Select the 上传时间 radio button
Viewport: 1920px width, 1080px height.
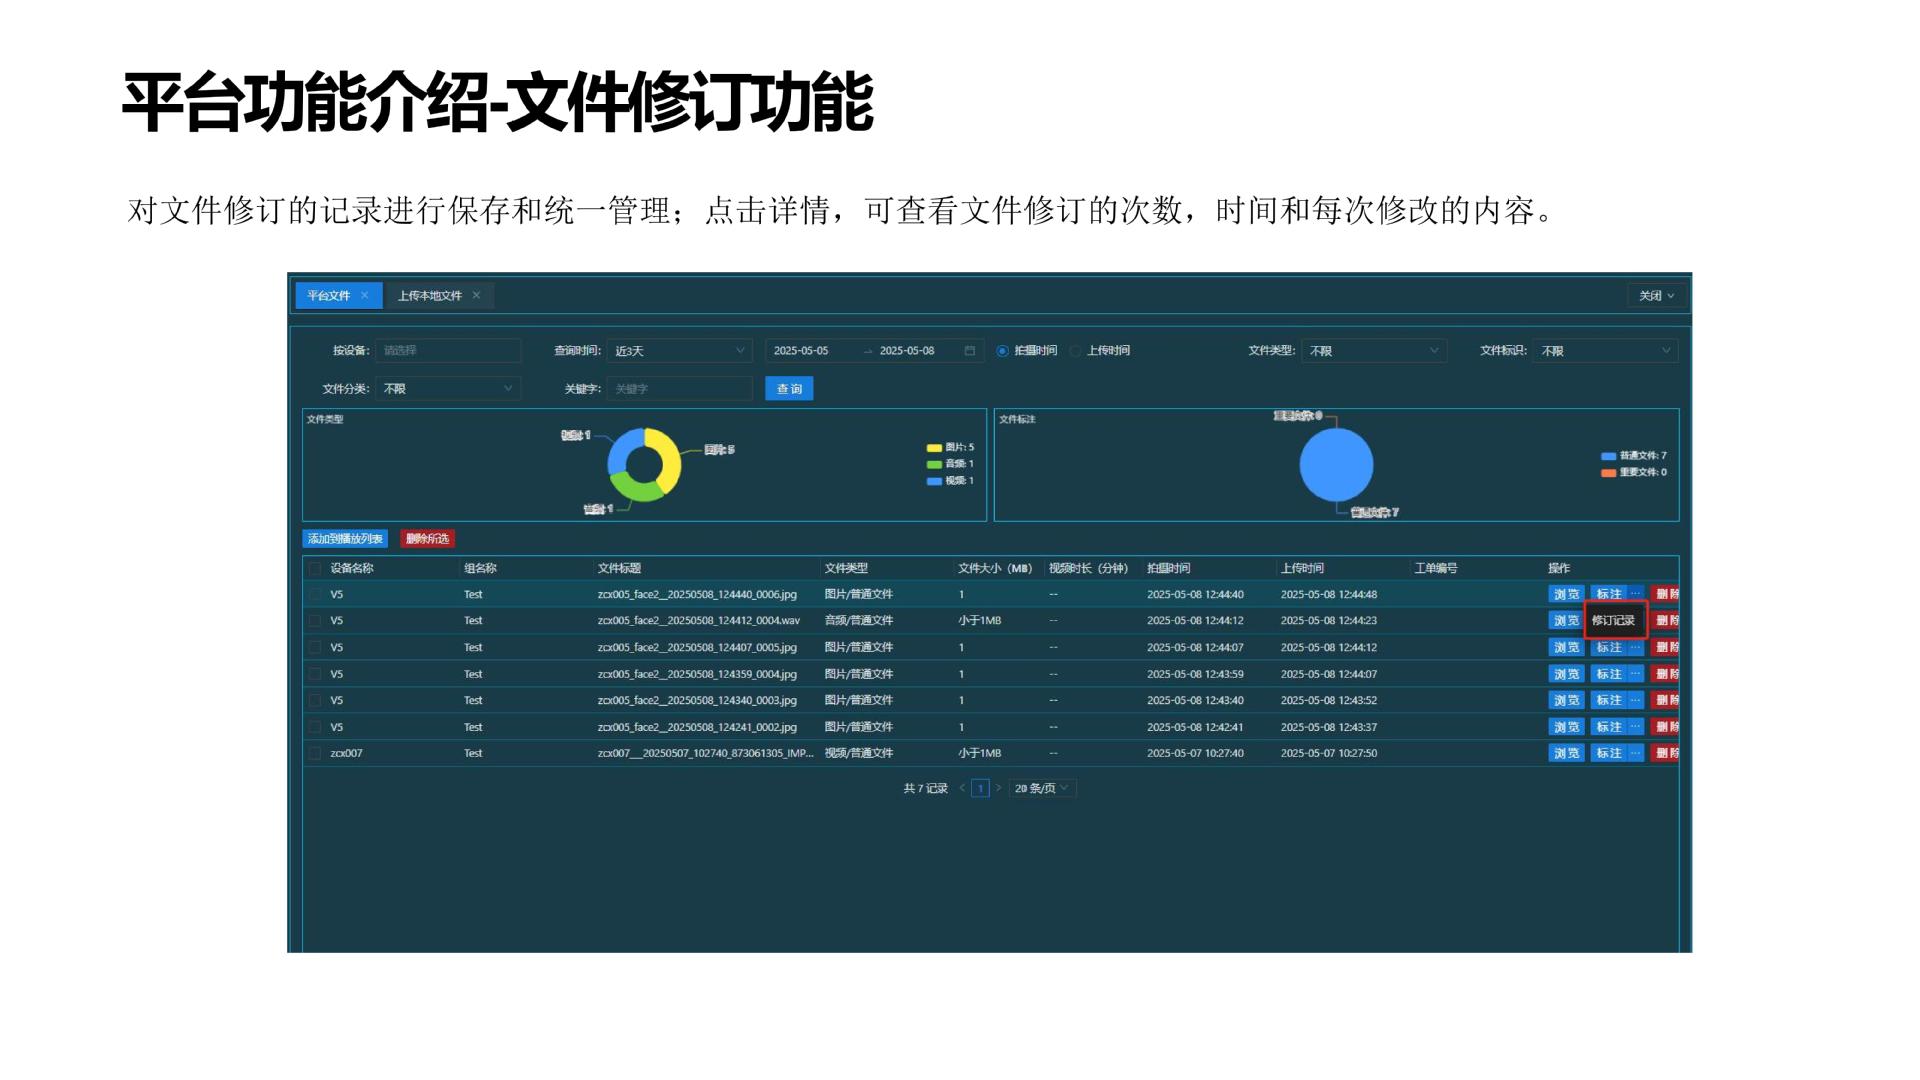click(1076, 351)
